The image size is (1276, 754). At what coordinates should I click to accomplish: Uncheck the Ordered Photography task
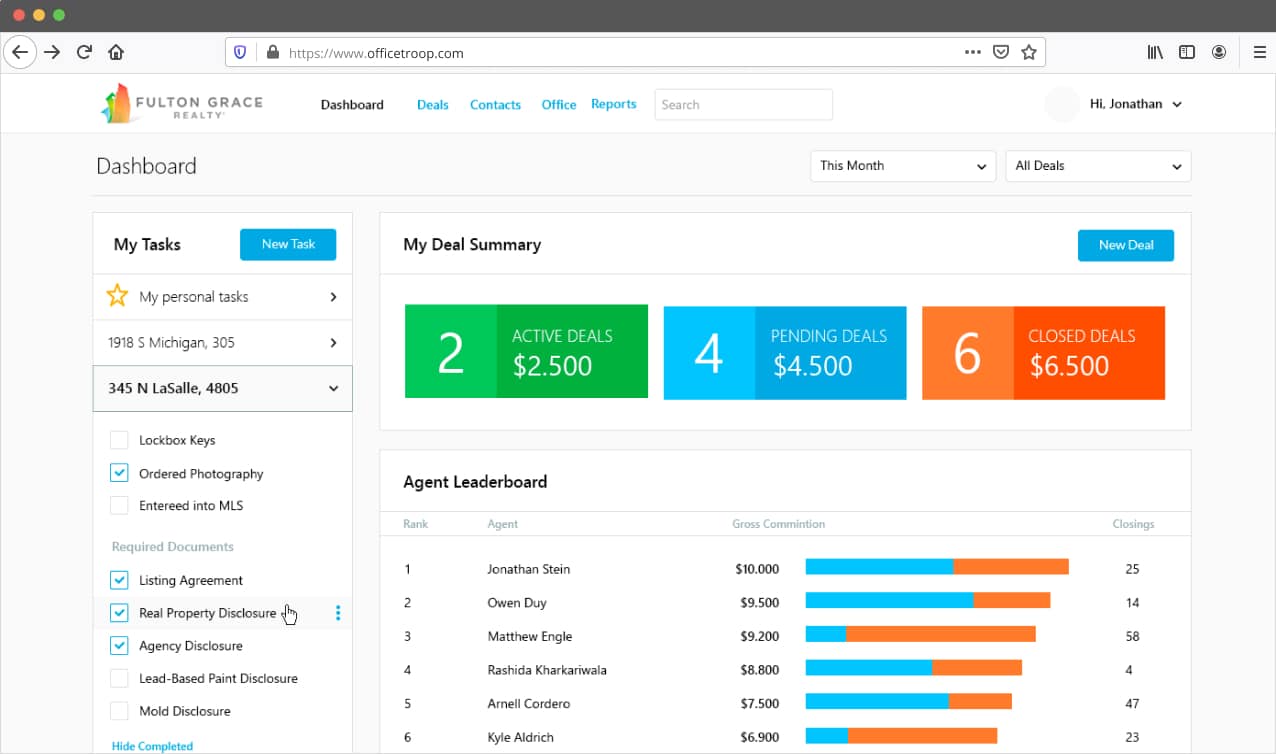(x=119, y=473)
